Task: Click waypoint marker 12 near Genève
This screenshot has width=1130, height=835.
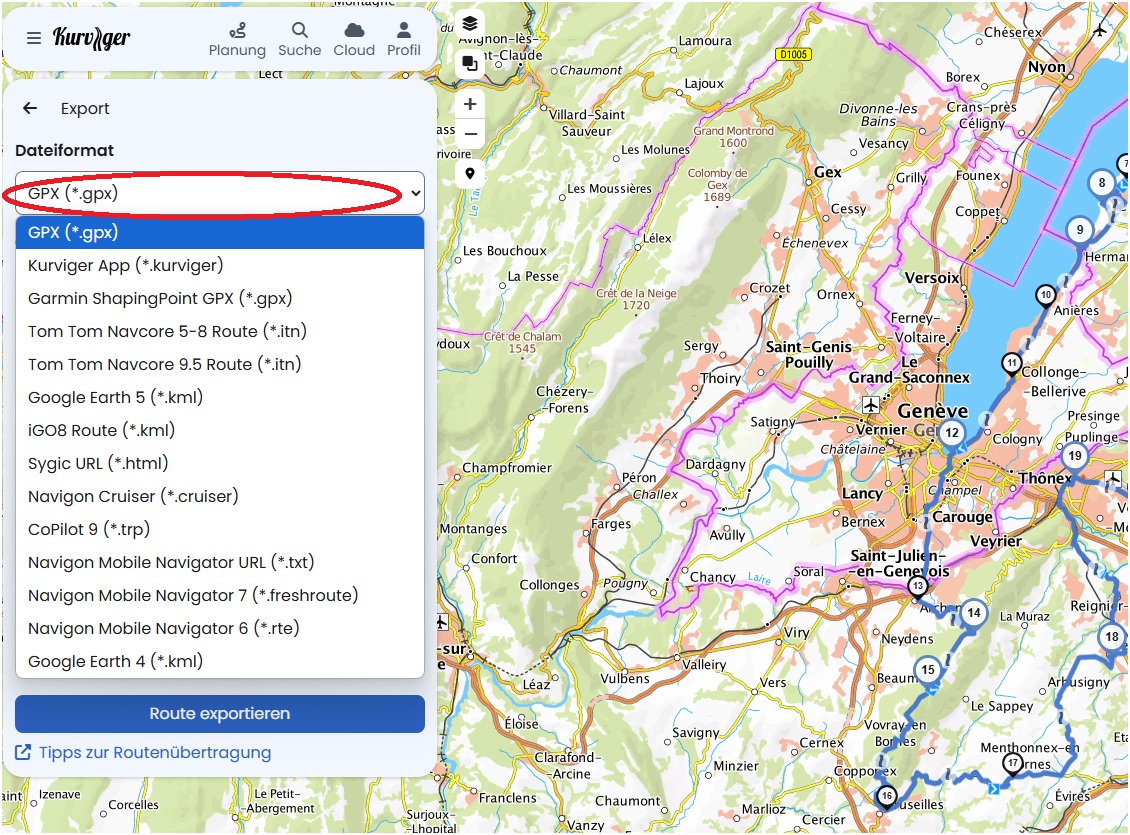Action: tap(951, 432)
